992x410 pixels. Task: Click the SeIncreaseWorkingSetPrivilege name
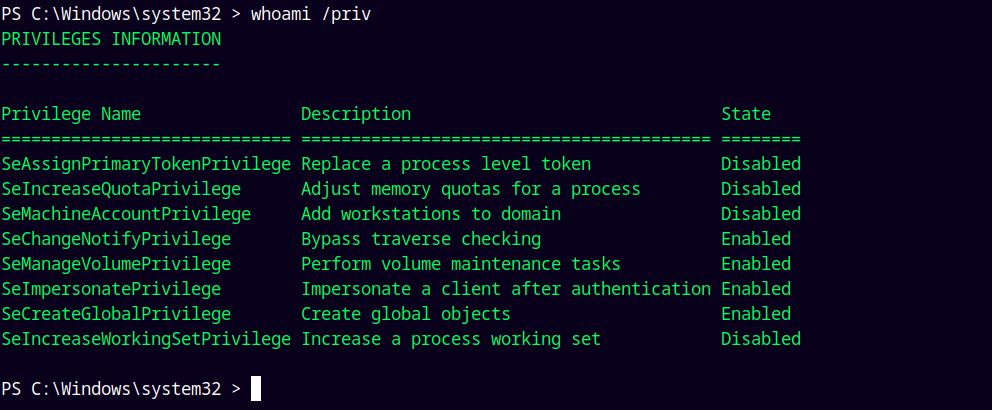click(146, 339)
